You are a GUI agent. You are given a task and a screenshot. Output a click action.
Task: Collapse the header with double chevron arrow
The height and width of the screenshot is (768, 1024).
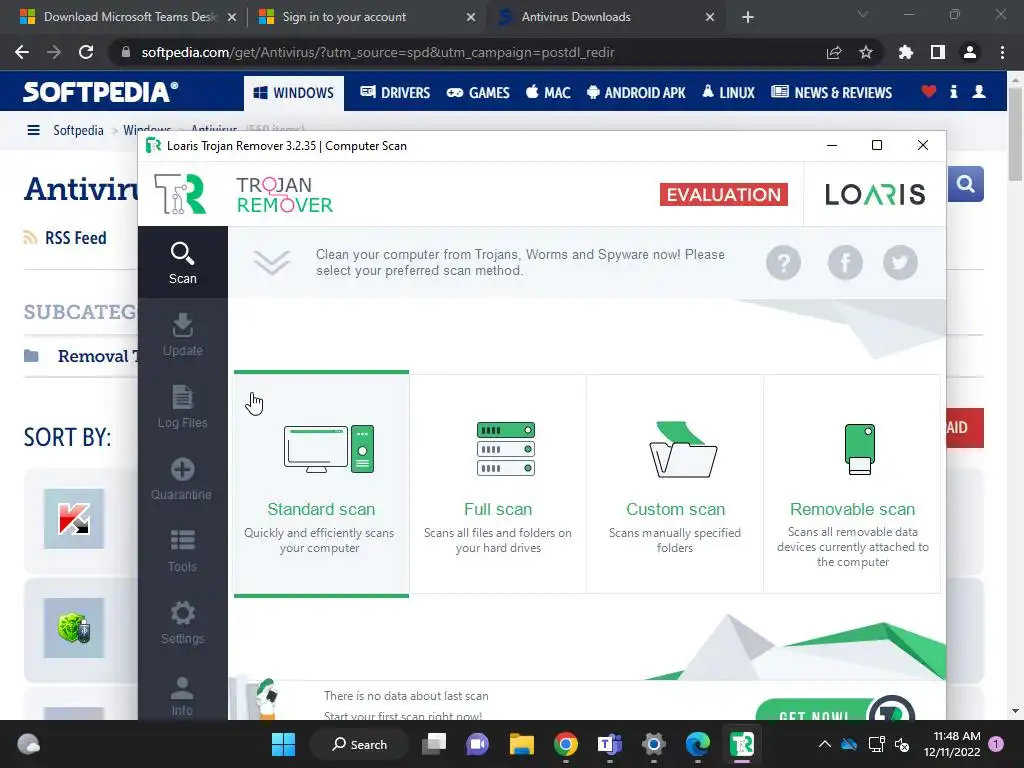pos(272,263)
